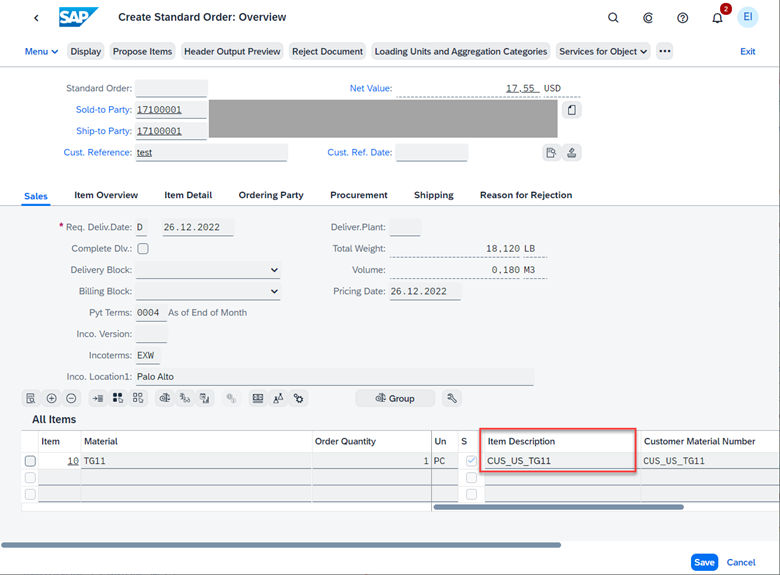Toggle the S checkbox in second row
The width and height of the screenshot is (780, 575).
[x=471, y=478]
